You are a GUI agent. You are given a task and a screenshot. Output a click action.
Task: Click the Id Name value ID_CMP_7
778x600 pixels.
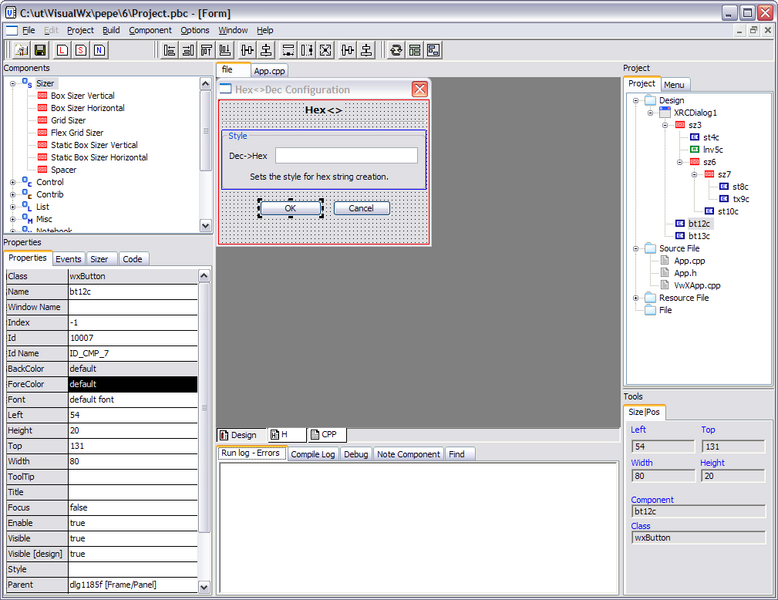point(132,353)
